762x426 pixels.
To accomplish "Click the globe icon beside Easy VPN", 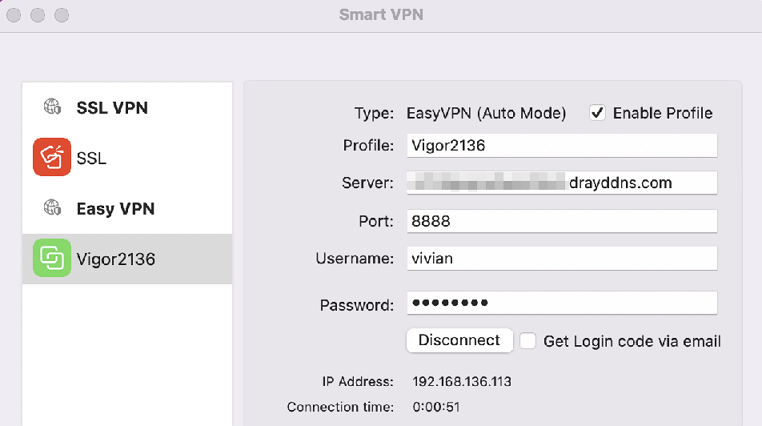I will click(x=52, y=208).
